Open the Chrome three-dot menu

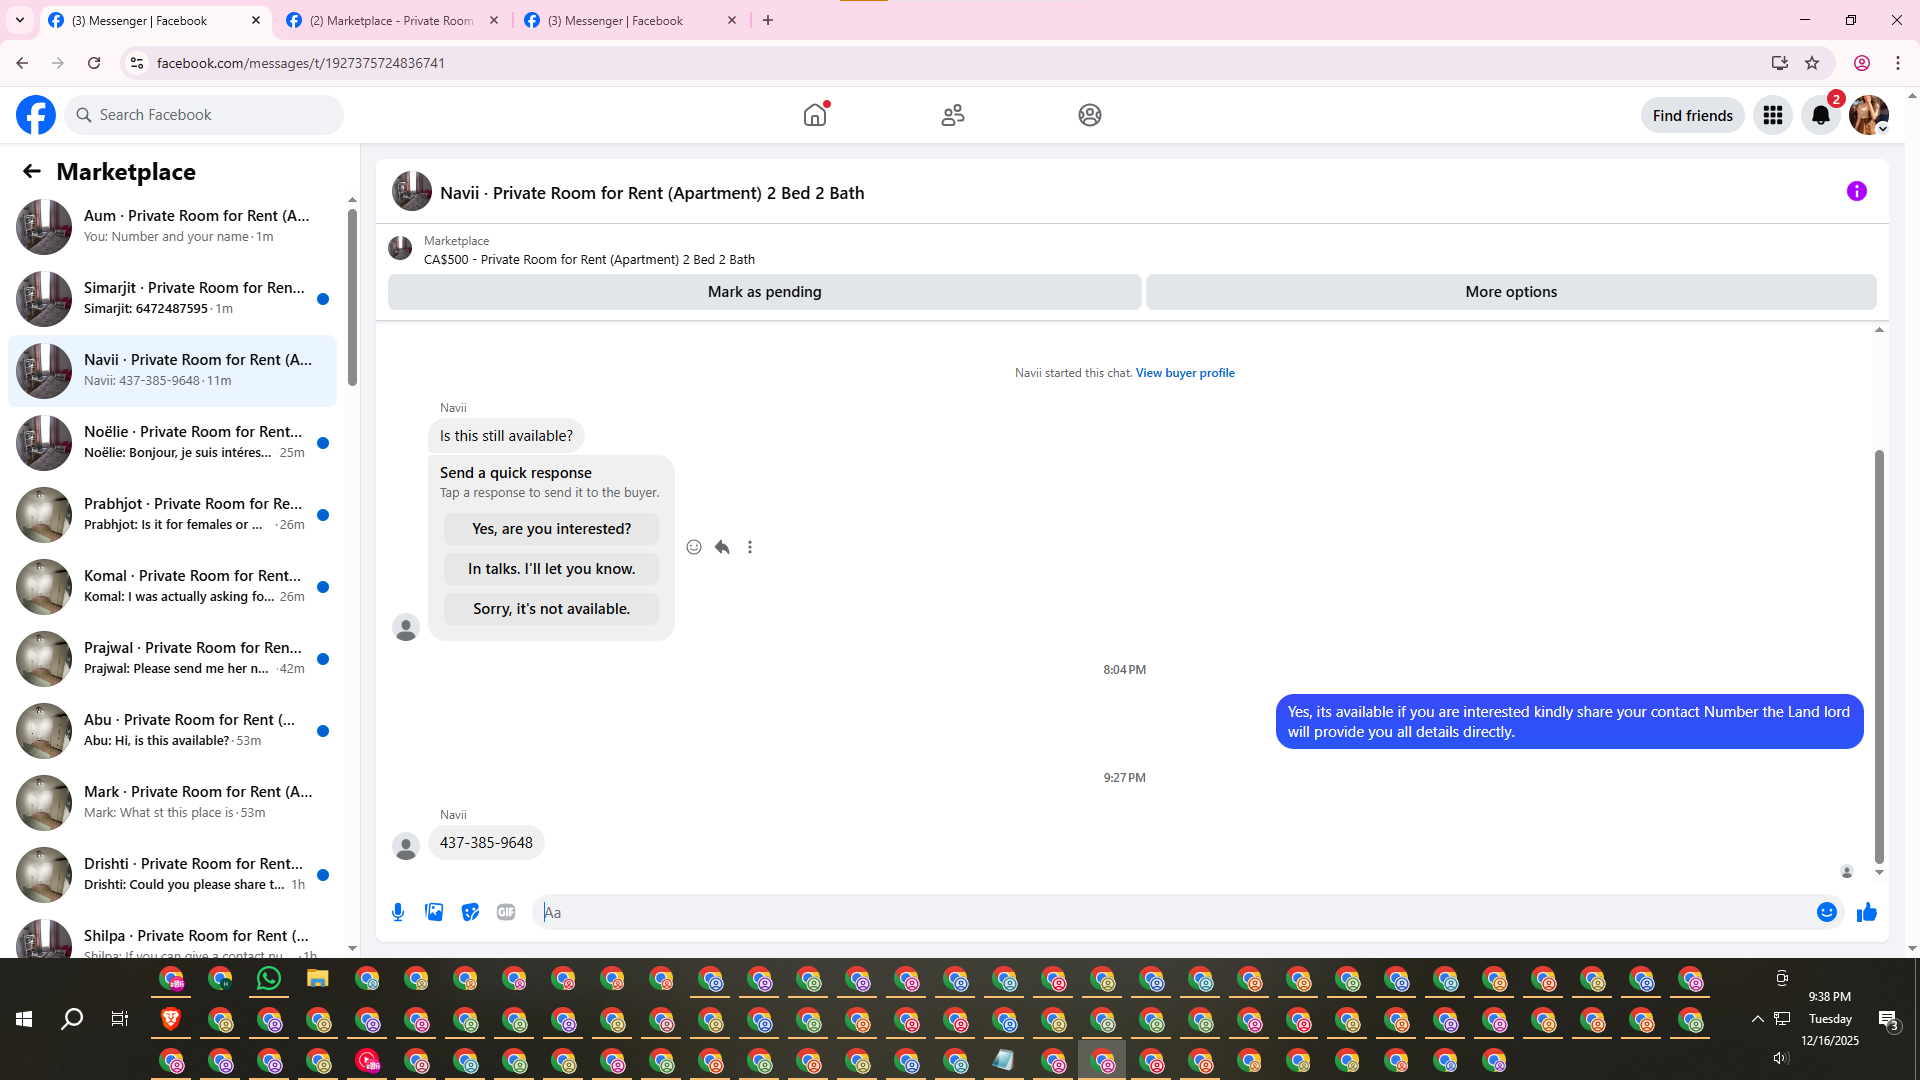pos(1898,63)
